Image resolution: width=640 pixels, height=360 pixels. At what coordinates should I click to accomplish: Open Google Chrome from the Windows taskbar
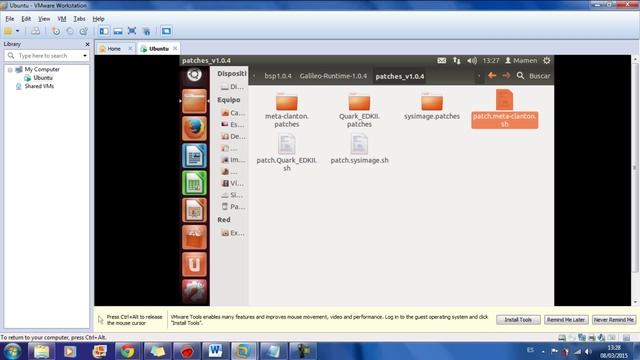point(127,351)
